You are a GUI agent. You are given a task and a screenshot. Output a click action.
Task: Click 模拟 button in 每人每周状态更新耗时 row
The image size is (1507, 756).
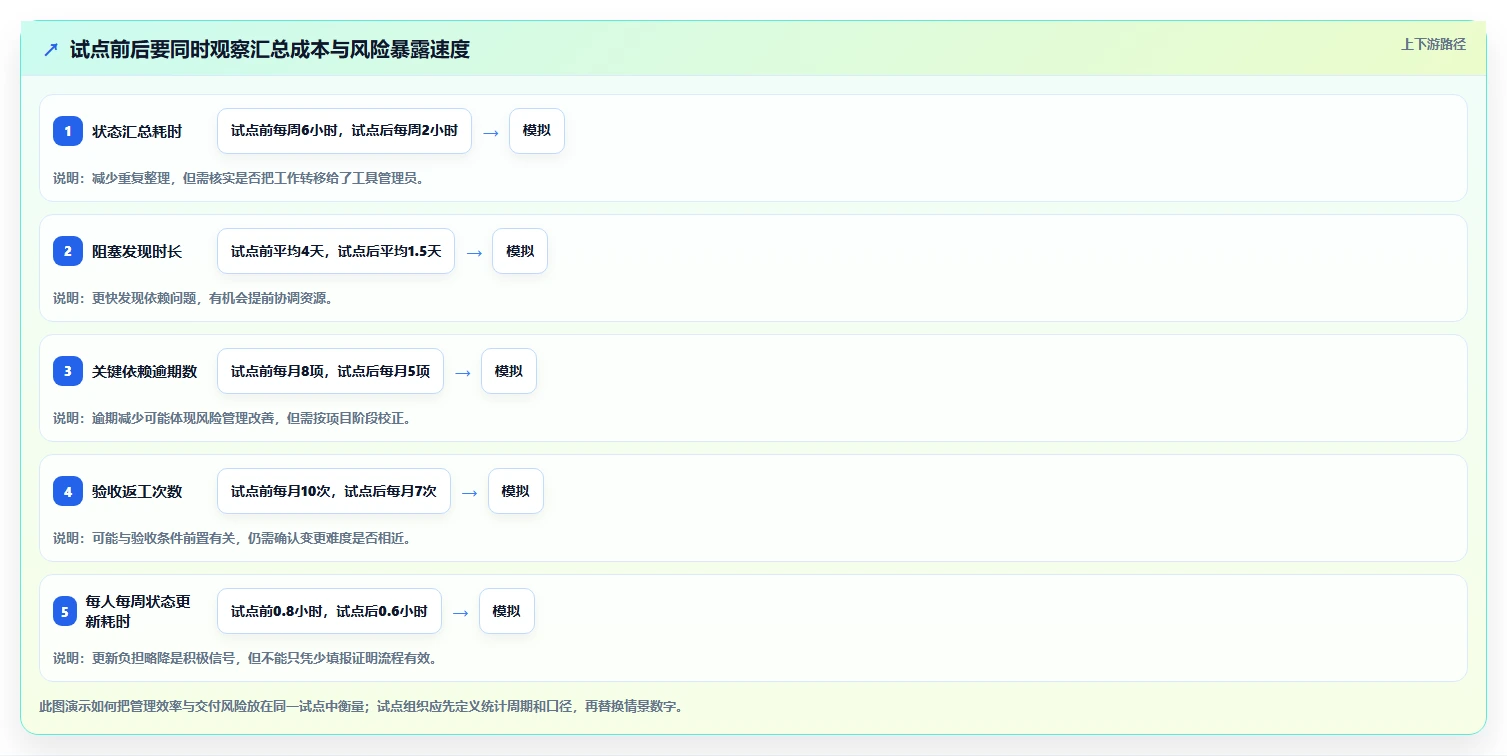pos(507,611)
